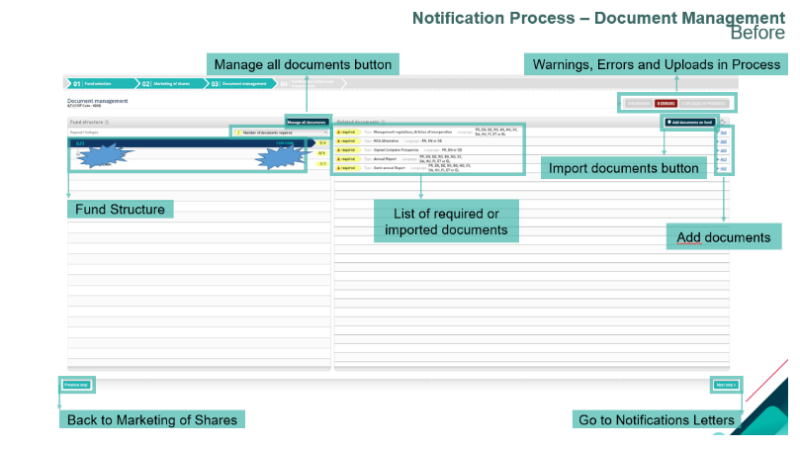The width and height of the screenshot is (800, 450).
Task: Show the red Errors indicator
Action: 666,102
